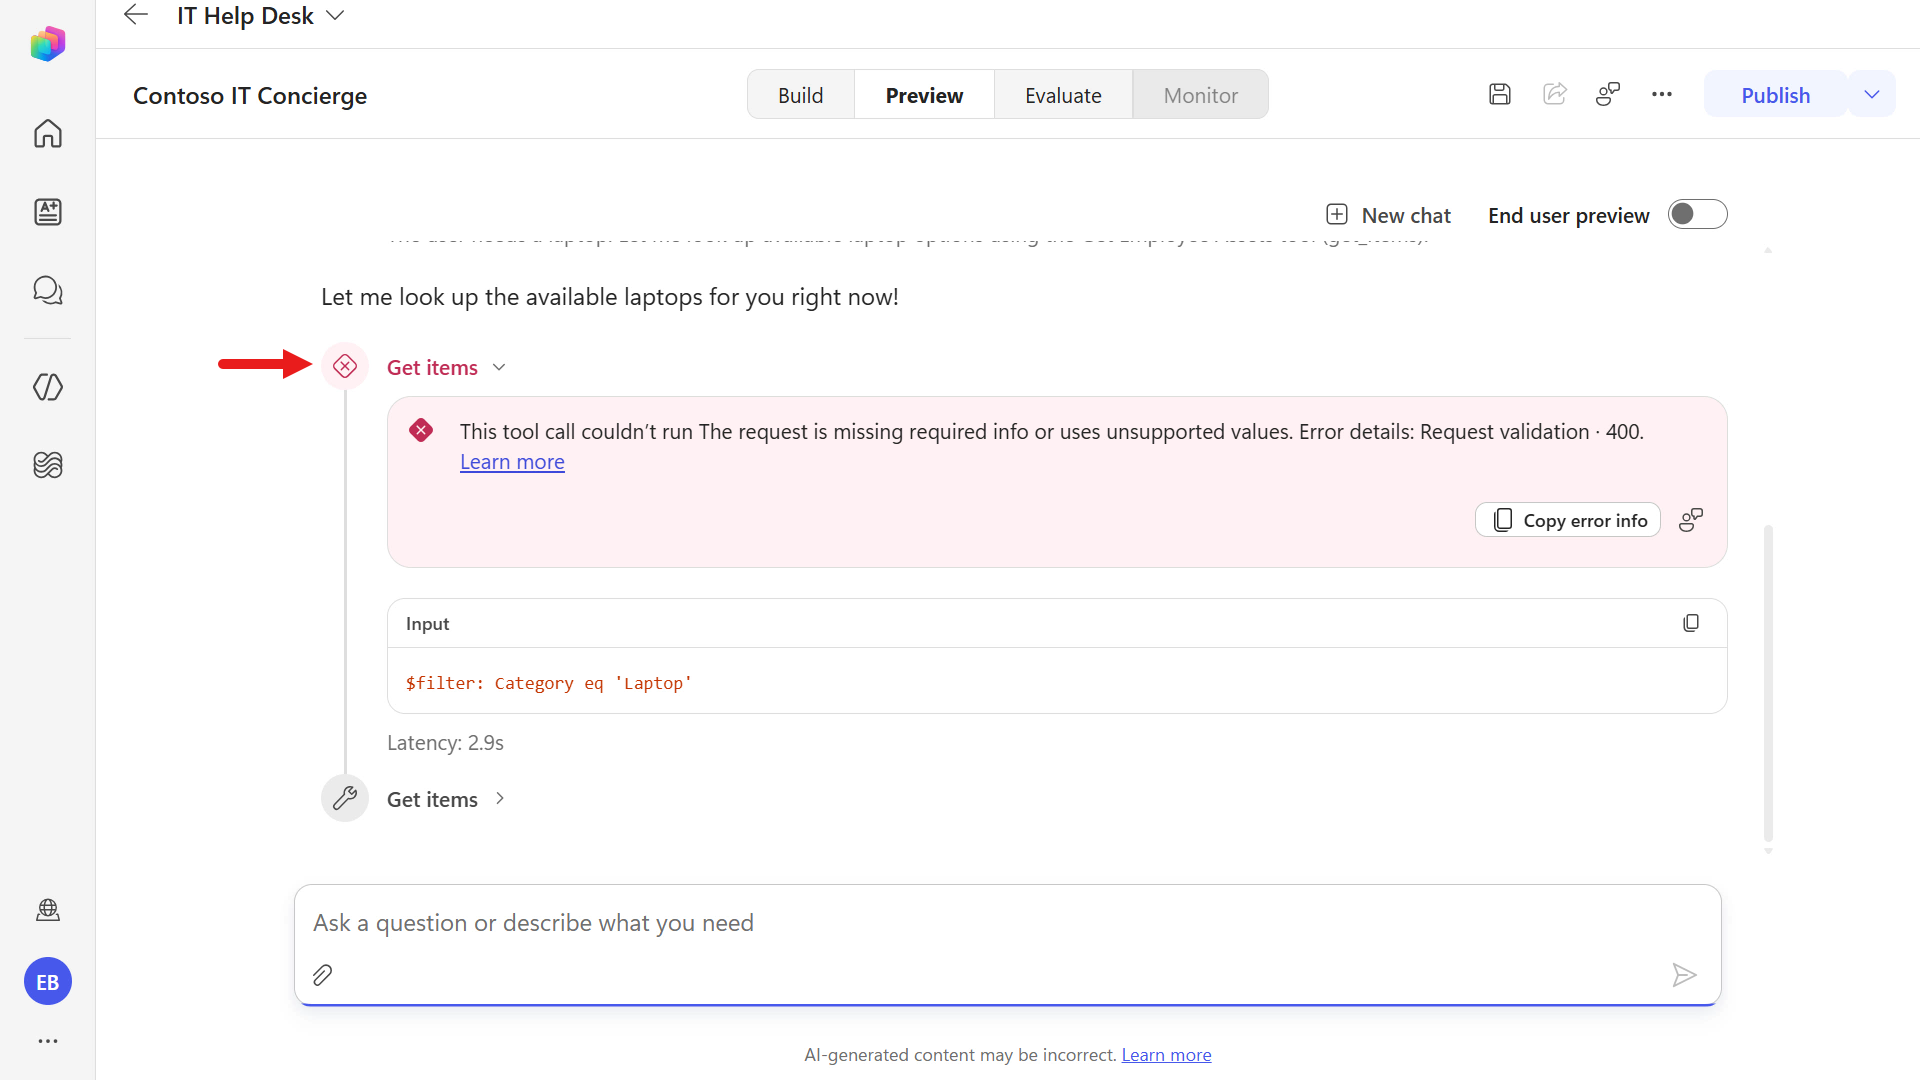1920x1080 pixels.
Task: Send the message with the arrow icon
Action: [1684, 975]
